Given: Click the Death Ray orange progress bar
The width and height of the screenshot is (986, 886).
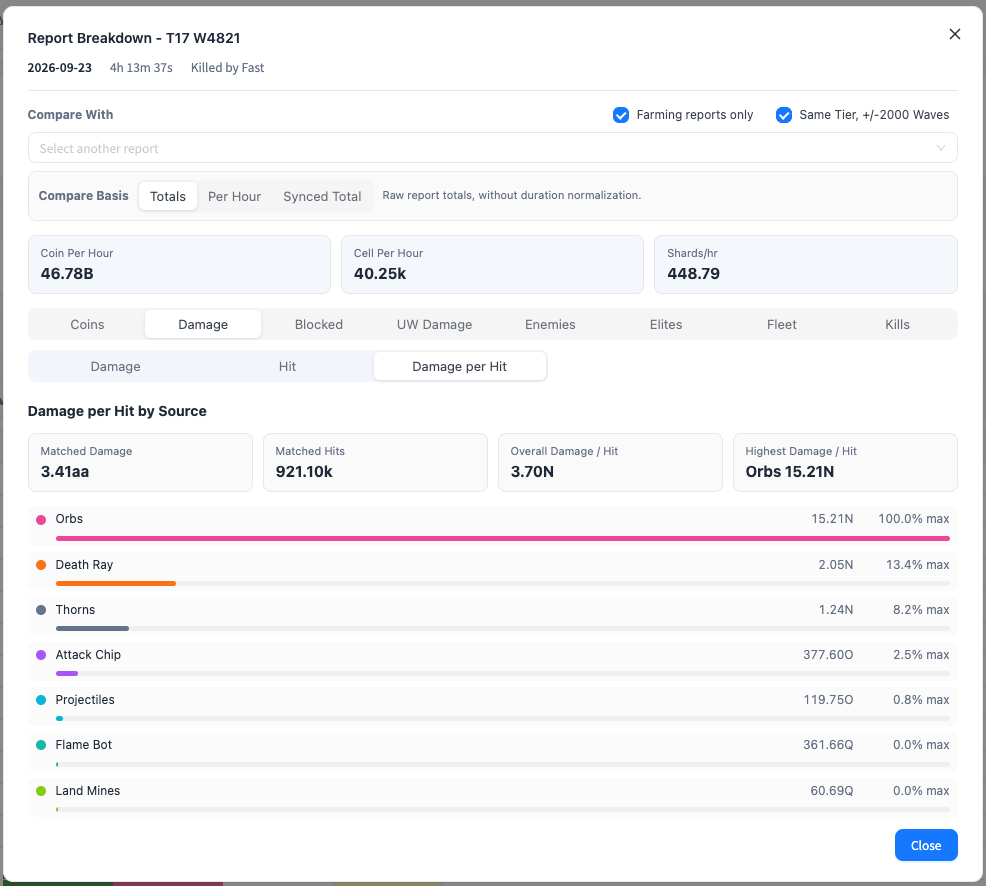Looking at the screenshot, I should pyautogui.click(x=116, y=584).
